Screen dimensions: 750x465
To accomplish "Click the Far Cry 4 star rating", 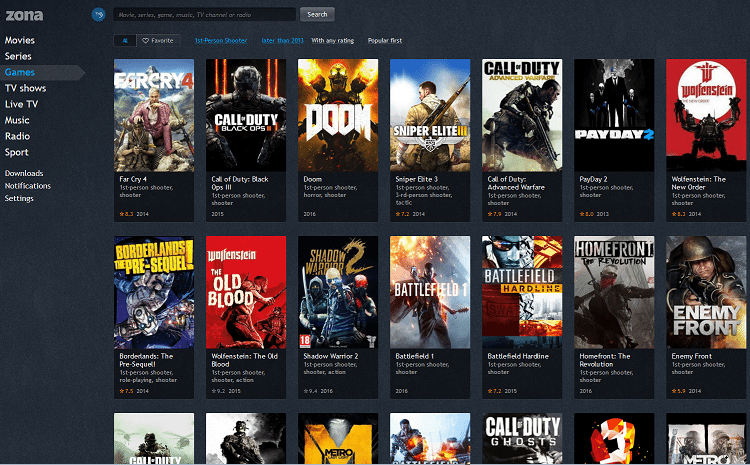I will click(126, 214).
